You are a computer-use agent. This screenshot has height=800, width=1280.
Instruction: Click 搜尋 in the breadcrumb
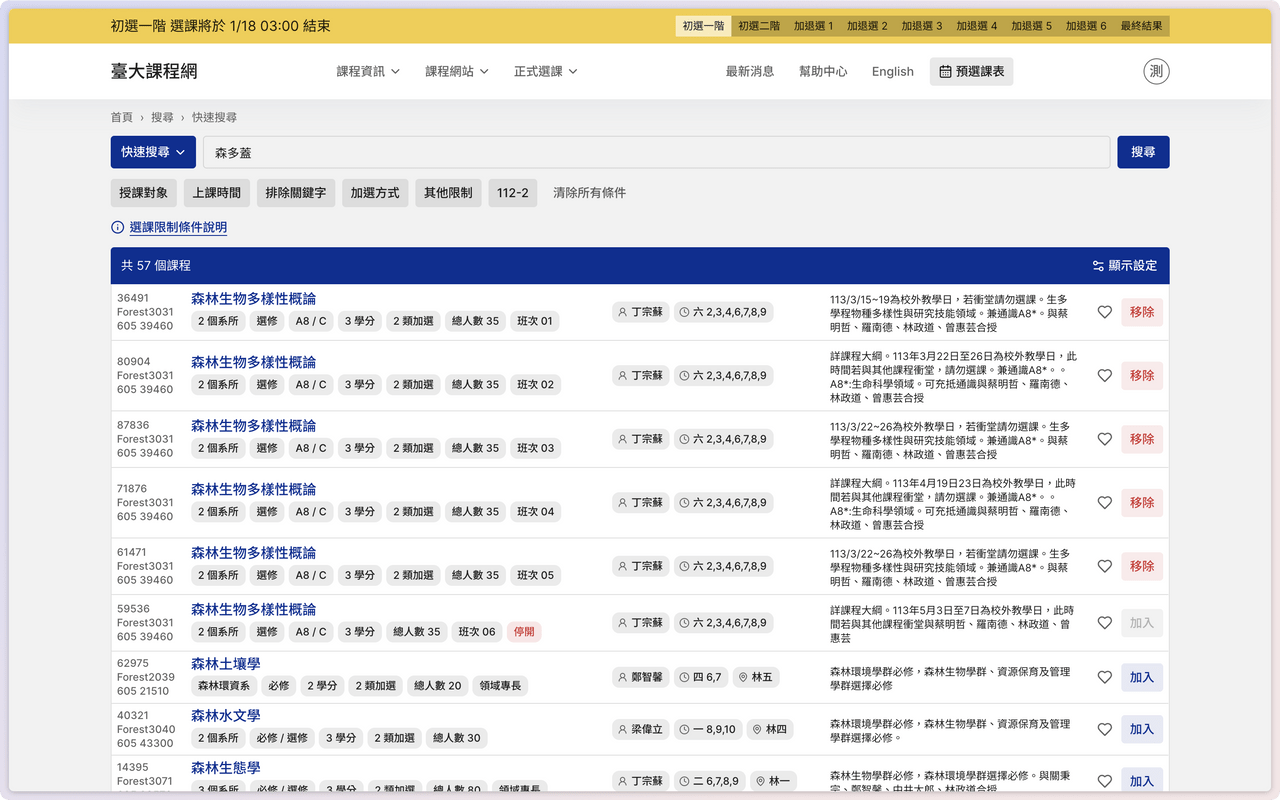[162, 117]
